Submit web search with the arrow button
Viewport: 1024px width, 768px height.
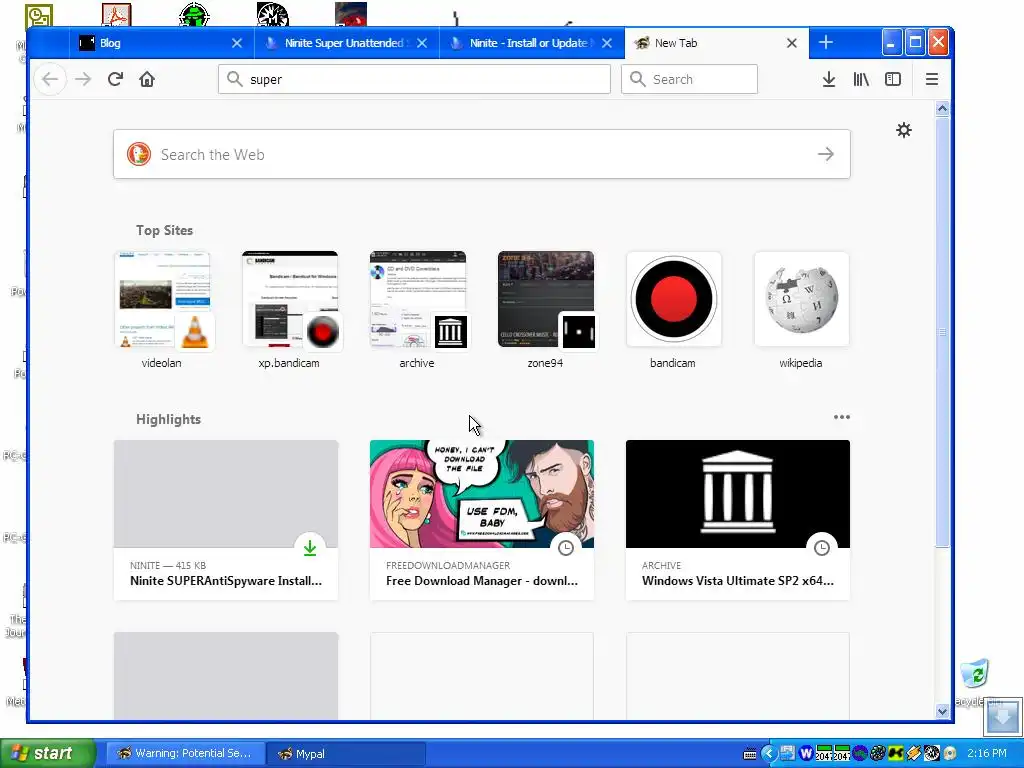coord(825,154)
